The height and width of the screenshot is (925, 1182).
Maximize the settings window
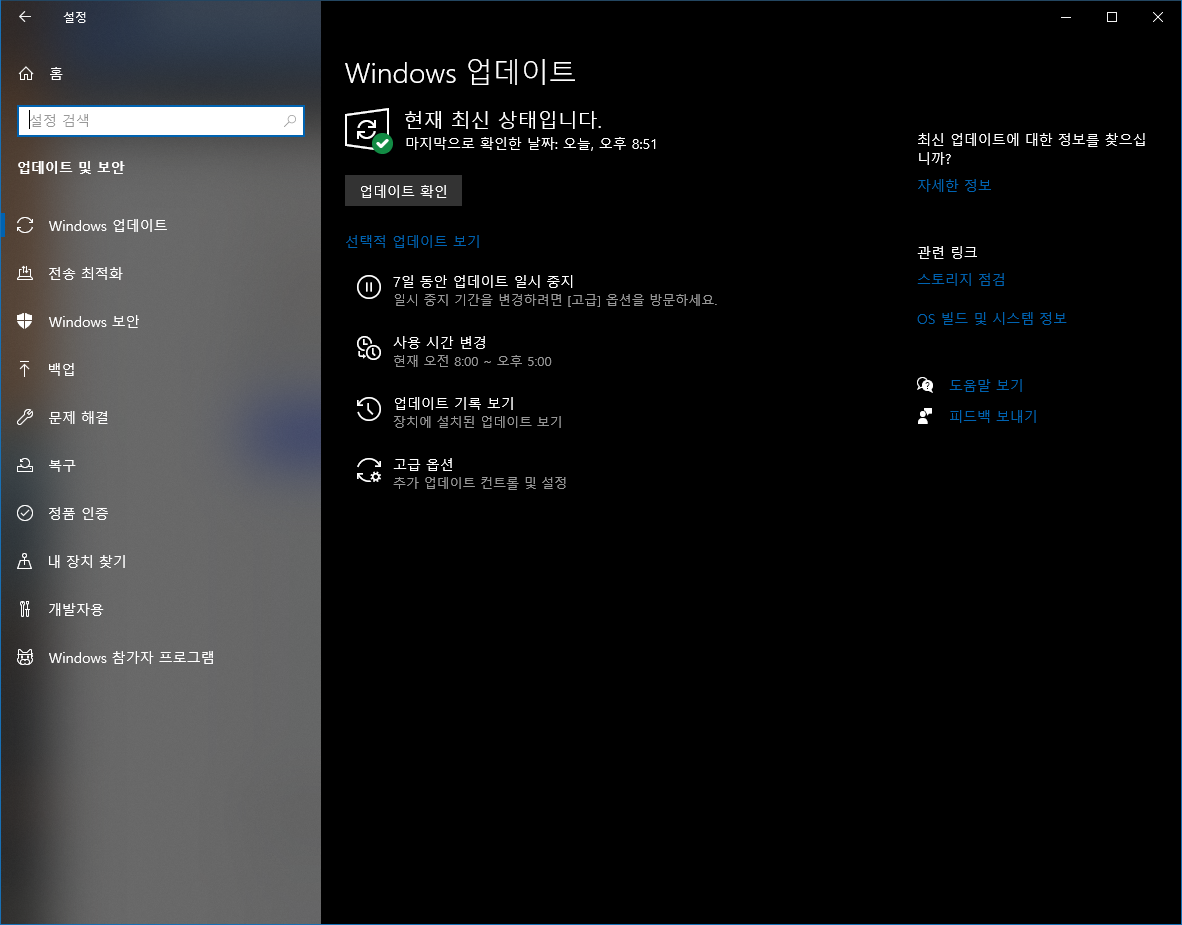click(1112, 17)
